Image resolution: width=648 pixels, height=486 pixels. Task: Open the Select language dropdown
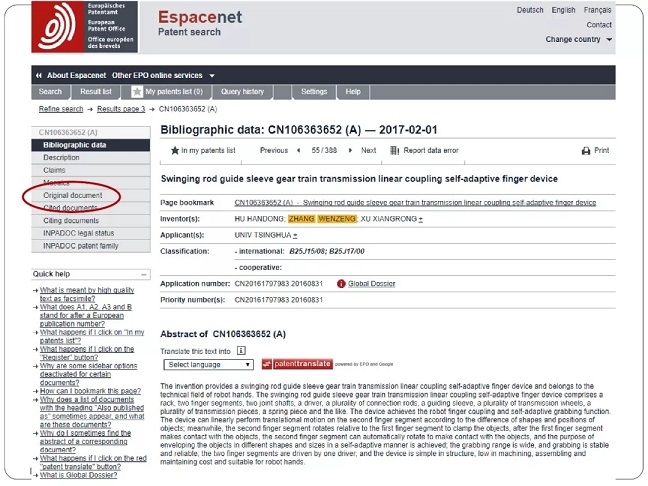(208, 364)
